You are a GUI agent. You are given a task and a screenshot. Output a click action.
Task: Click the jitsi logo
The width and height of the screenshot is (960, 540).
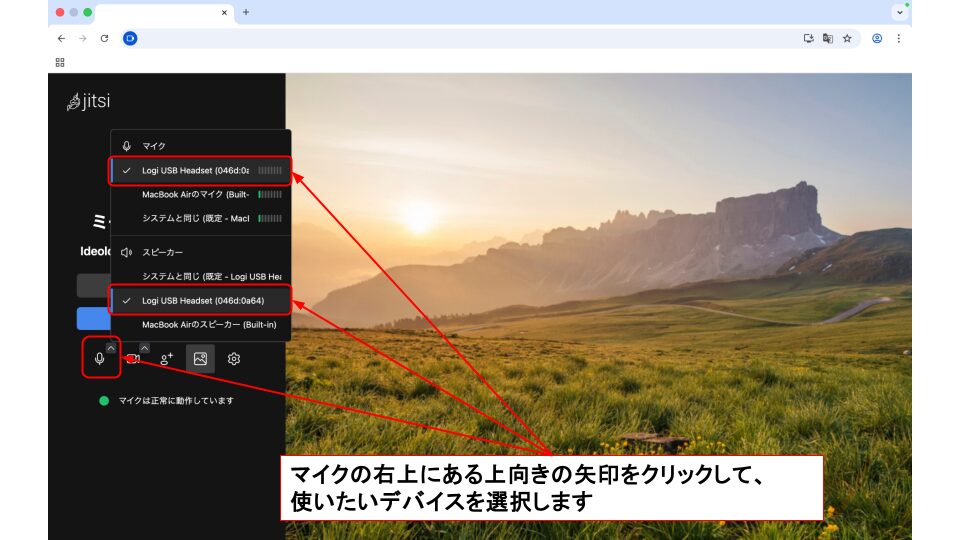click(x=87, y=101)
